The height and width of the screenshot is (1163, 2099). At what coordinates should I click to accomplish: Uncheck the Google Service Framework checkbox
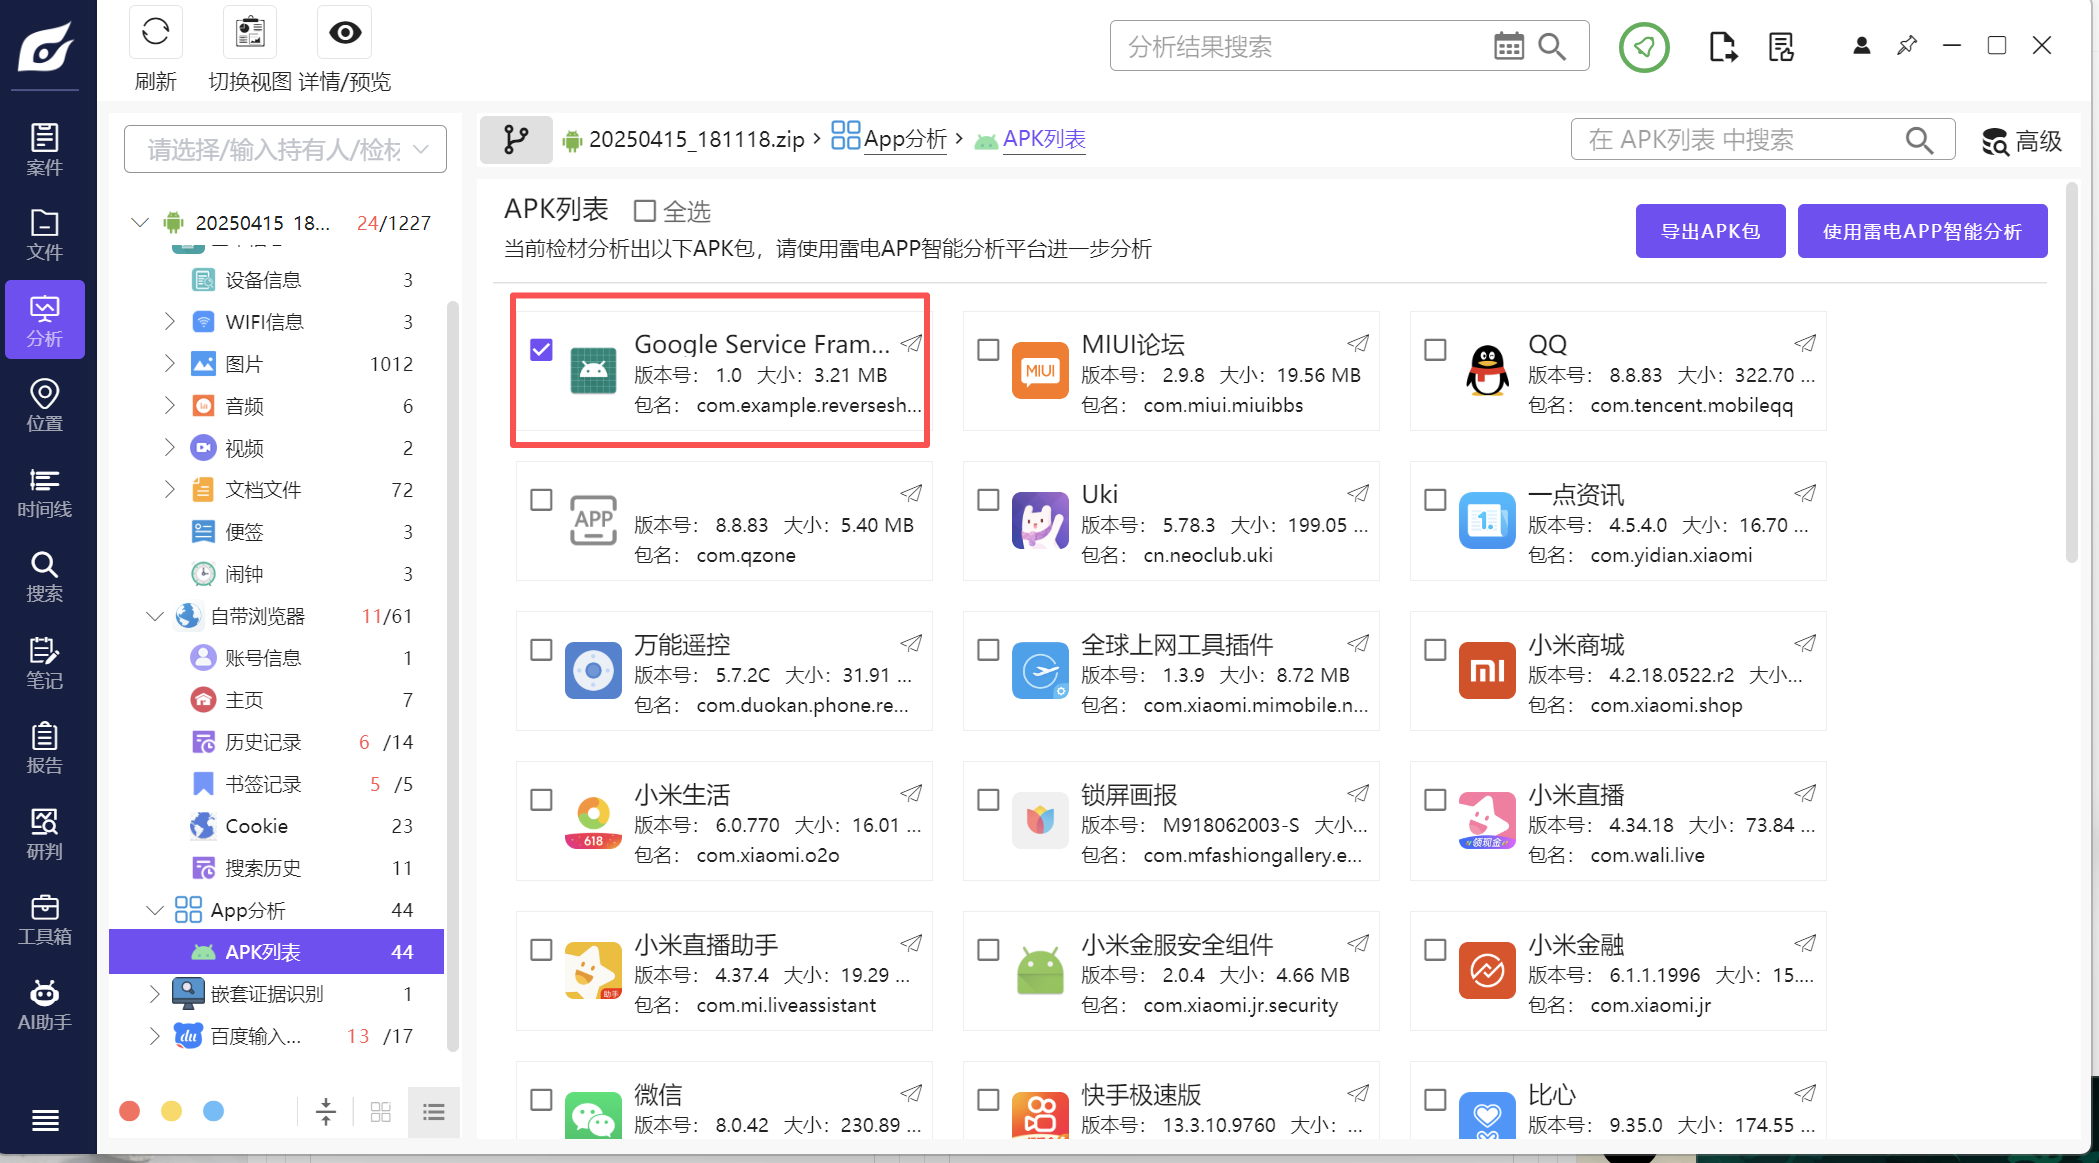tap(541, 349)
